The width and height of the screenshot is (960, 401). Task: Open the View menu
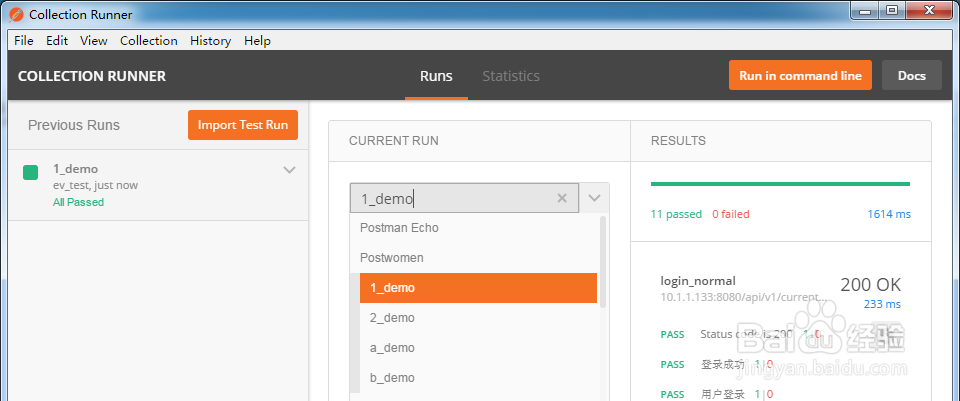(94, 40)
